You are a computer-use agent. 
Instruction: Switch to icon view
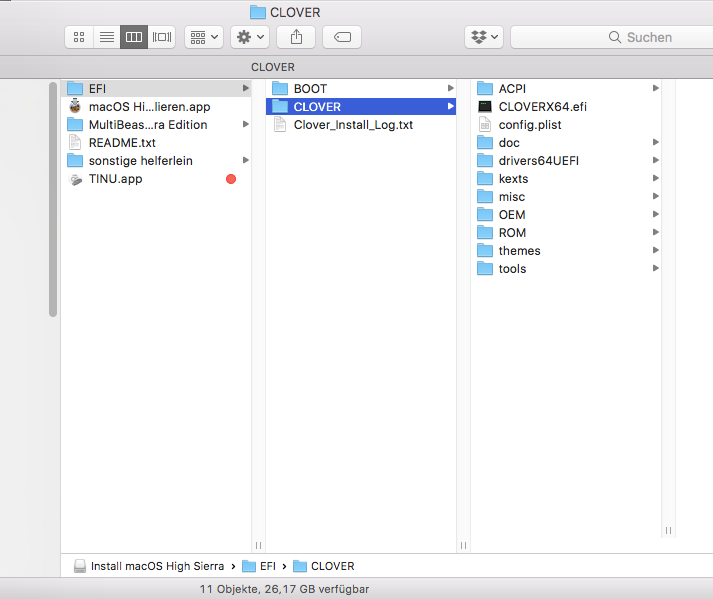[79, 37]
